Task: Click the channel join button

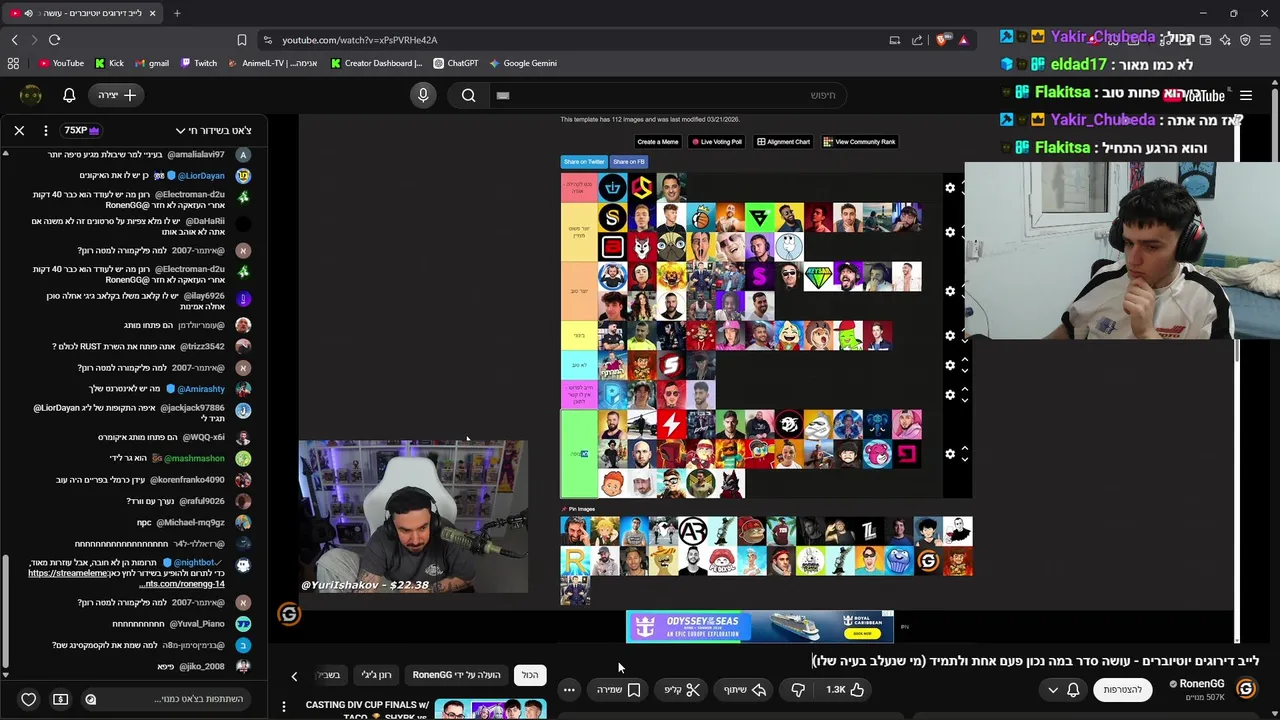Action: (1122, 689)
